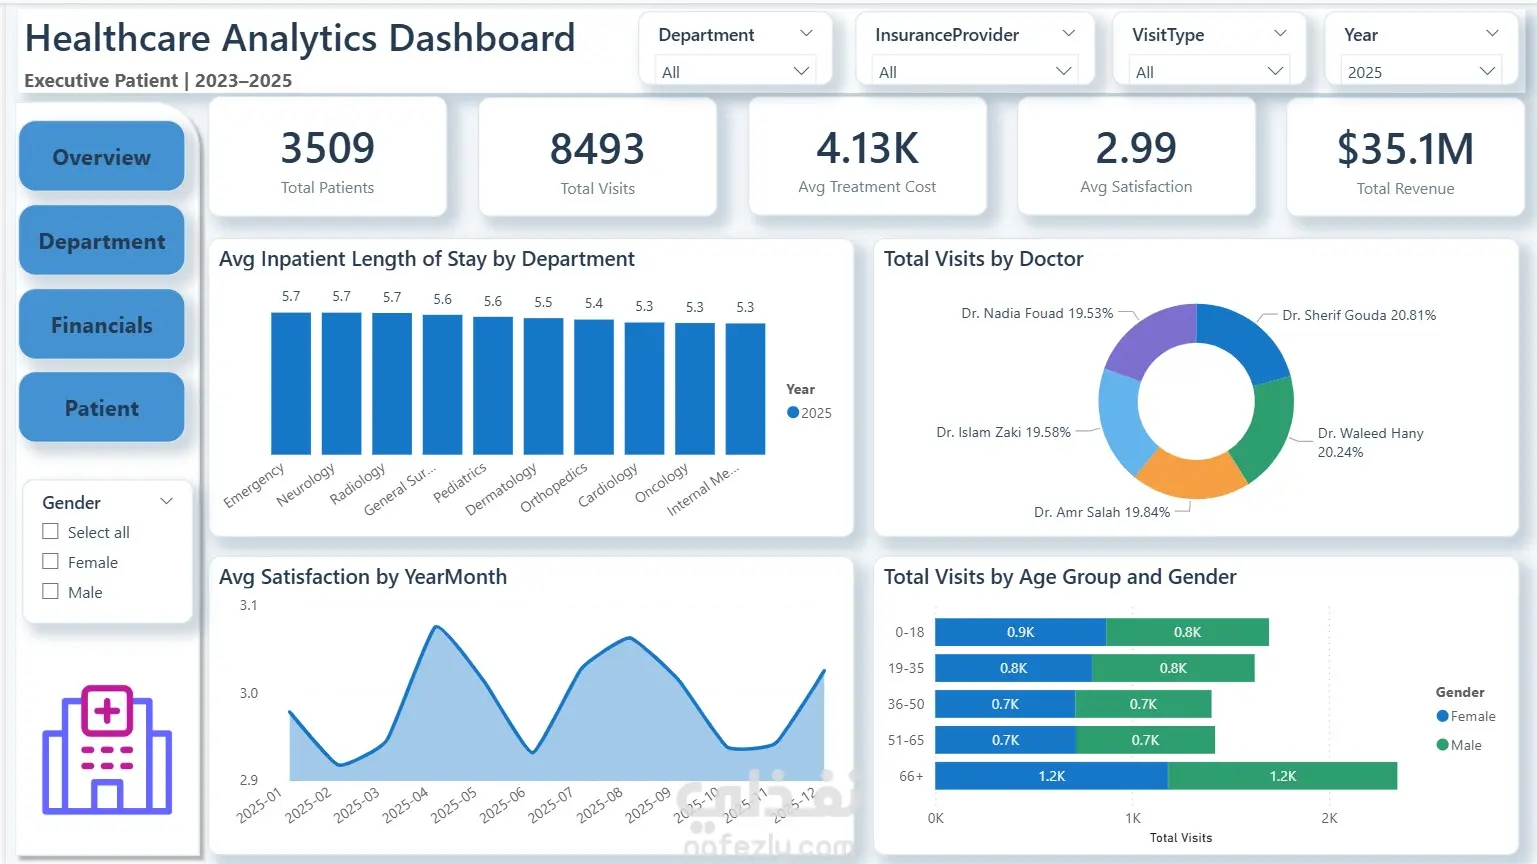Image resolution: width=1537 pixels, height=864 pixels.
Task: Expand the InsuranceProvider header chevron
Action: (1068, 33)
